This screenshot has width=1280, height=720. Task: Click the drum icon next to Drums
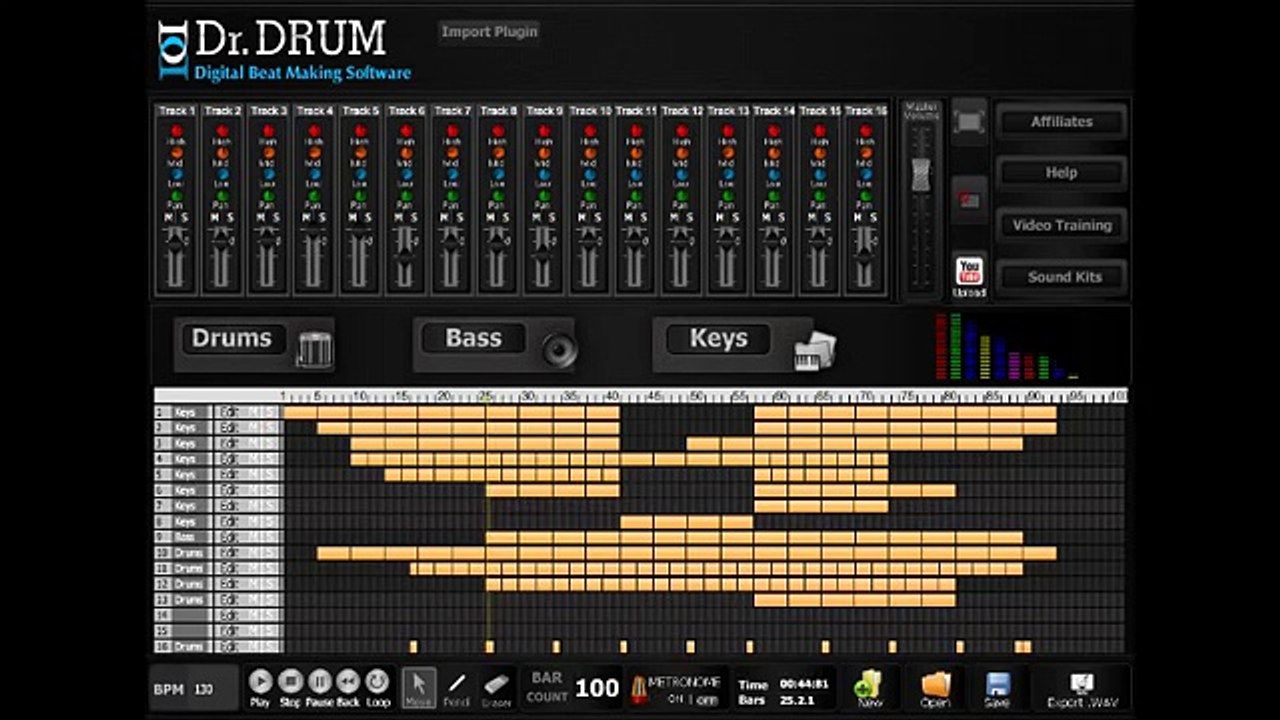(314, 348)
